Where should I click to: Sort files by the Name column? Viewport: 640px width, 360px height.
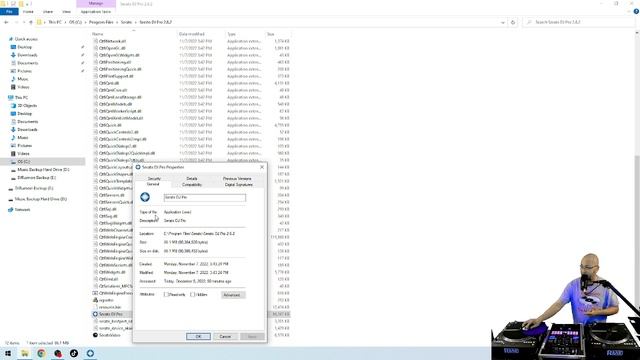(97, 34)
